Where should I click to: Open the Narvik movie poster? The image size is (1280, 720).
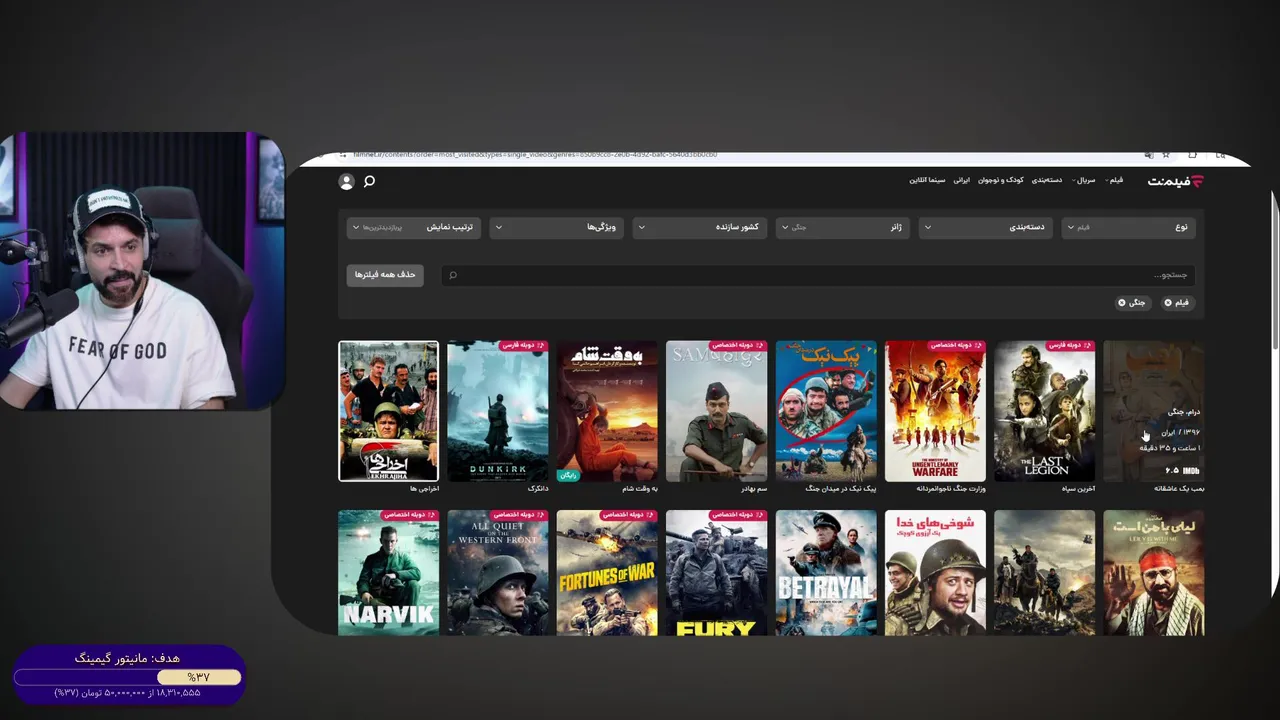tap(388, 573)
